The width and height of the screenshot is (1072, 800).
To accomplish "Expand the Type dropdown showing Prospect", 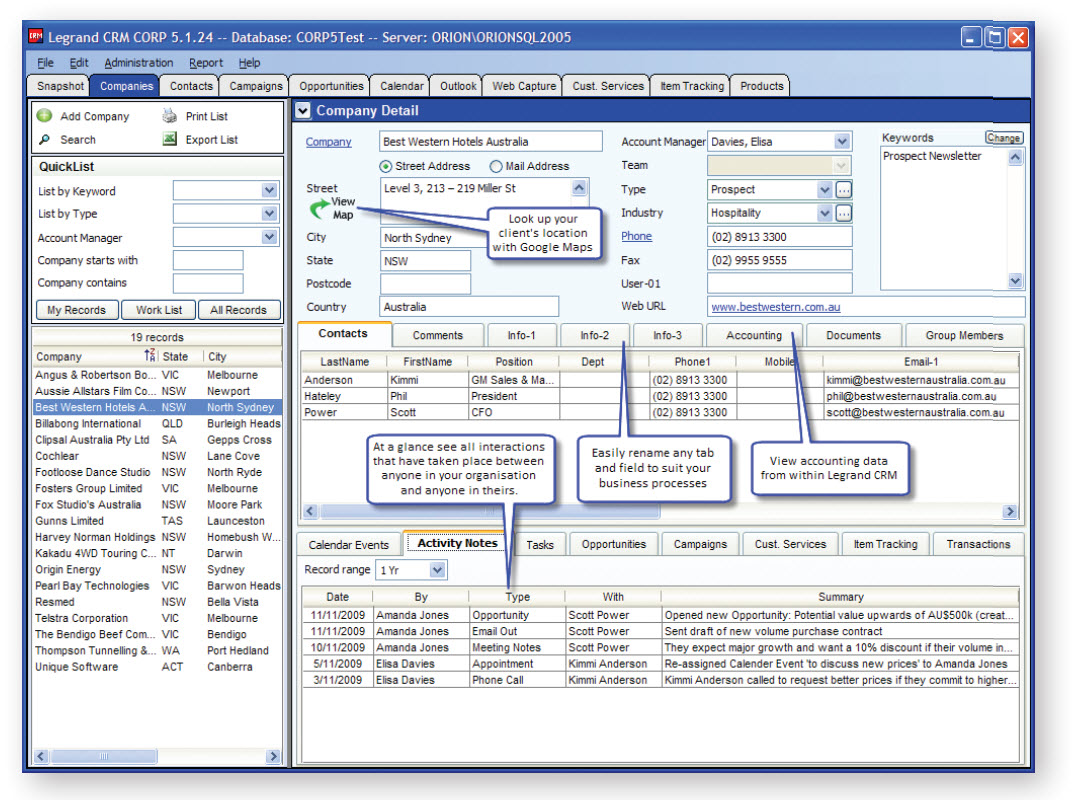I will (x=825, y=189).
